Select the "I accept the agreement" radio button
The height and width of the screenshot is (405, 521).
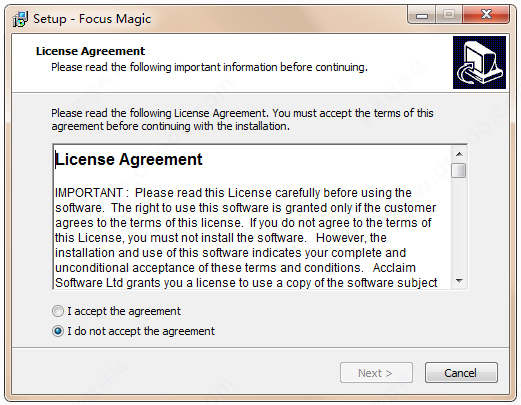(58, 311)
